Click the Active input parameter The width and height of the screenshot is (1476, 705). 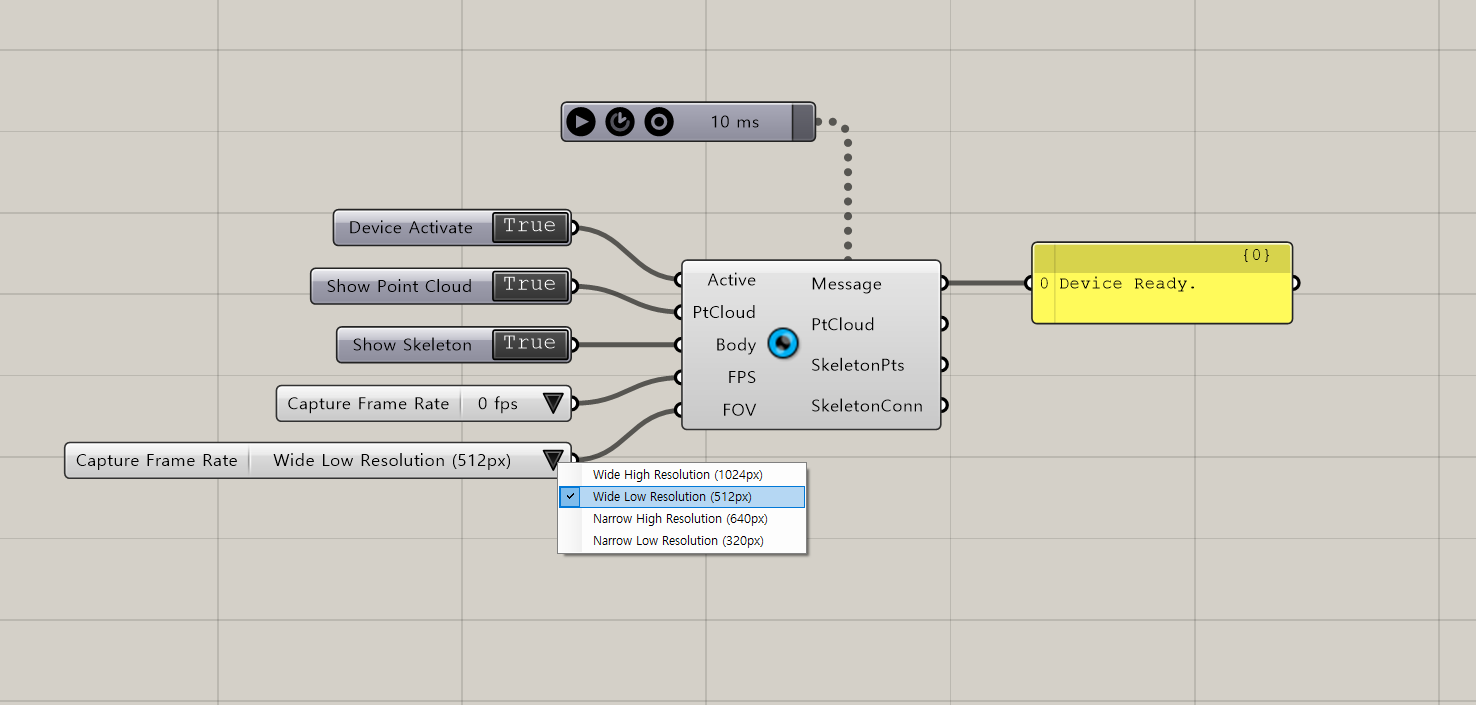pos(731,280)
